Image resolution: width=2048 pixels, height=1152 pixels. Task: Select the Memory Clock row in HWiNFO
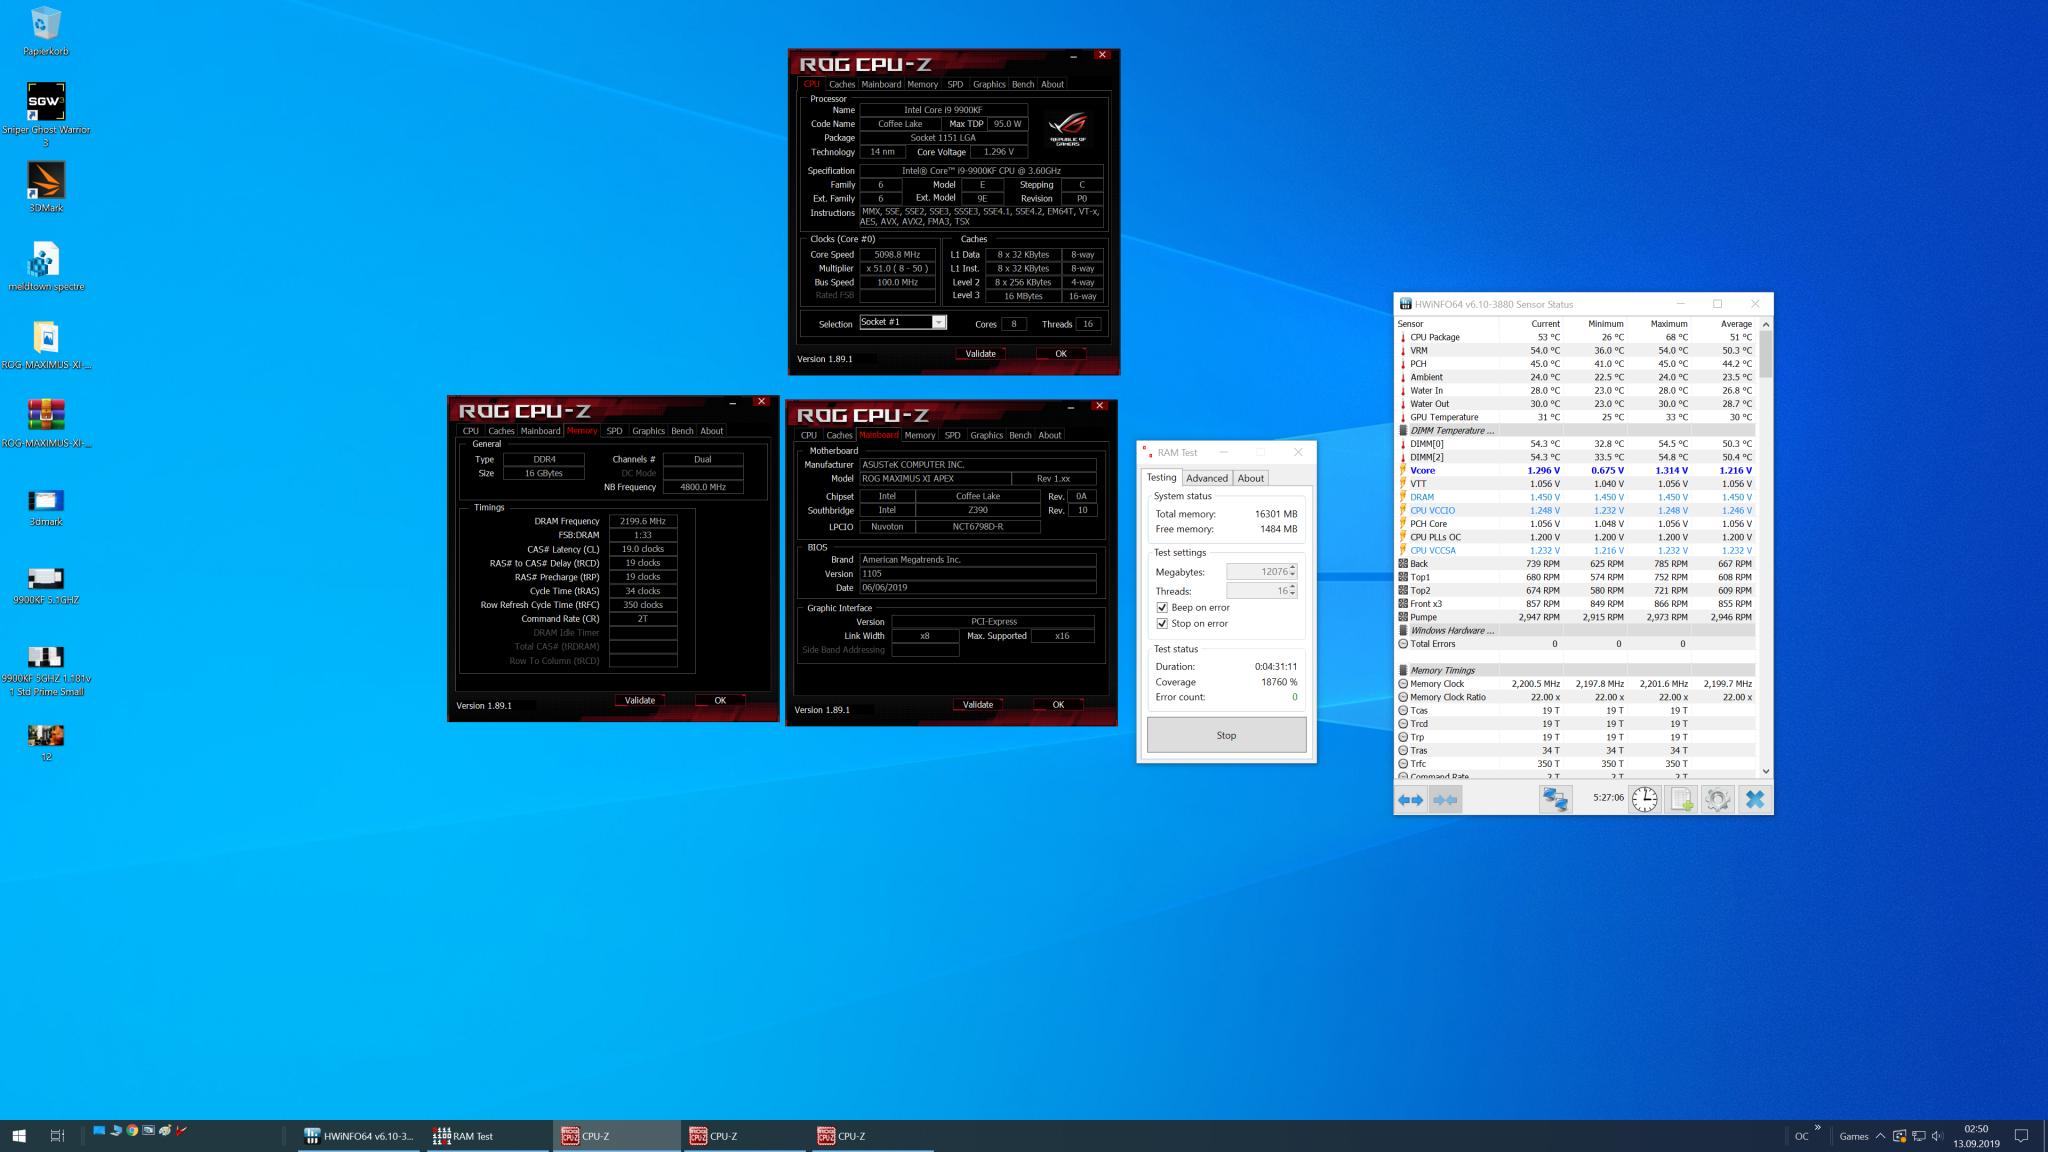[x=1576, y=684]
